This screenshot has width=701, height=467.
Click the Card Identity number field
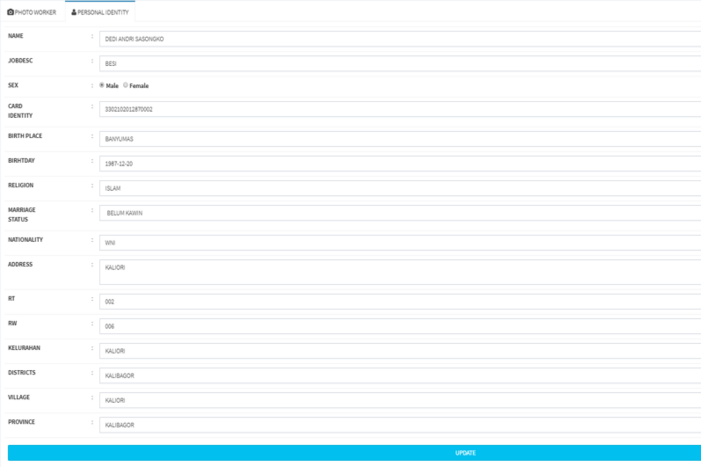click(x=400, y=109)
